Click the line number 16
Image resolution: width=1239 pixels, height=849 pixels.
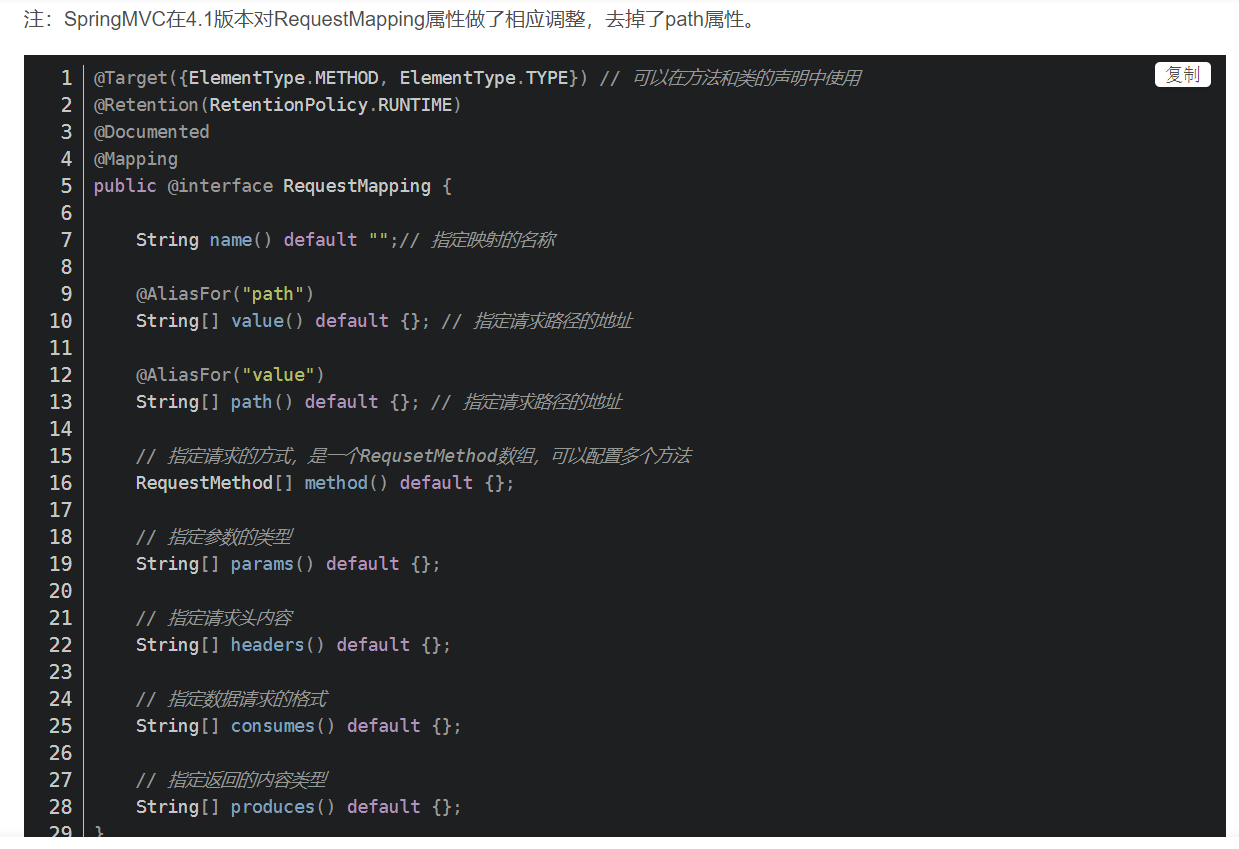60,483
